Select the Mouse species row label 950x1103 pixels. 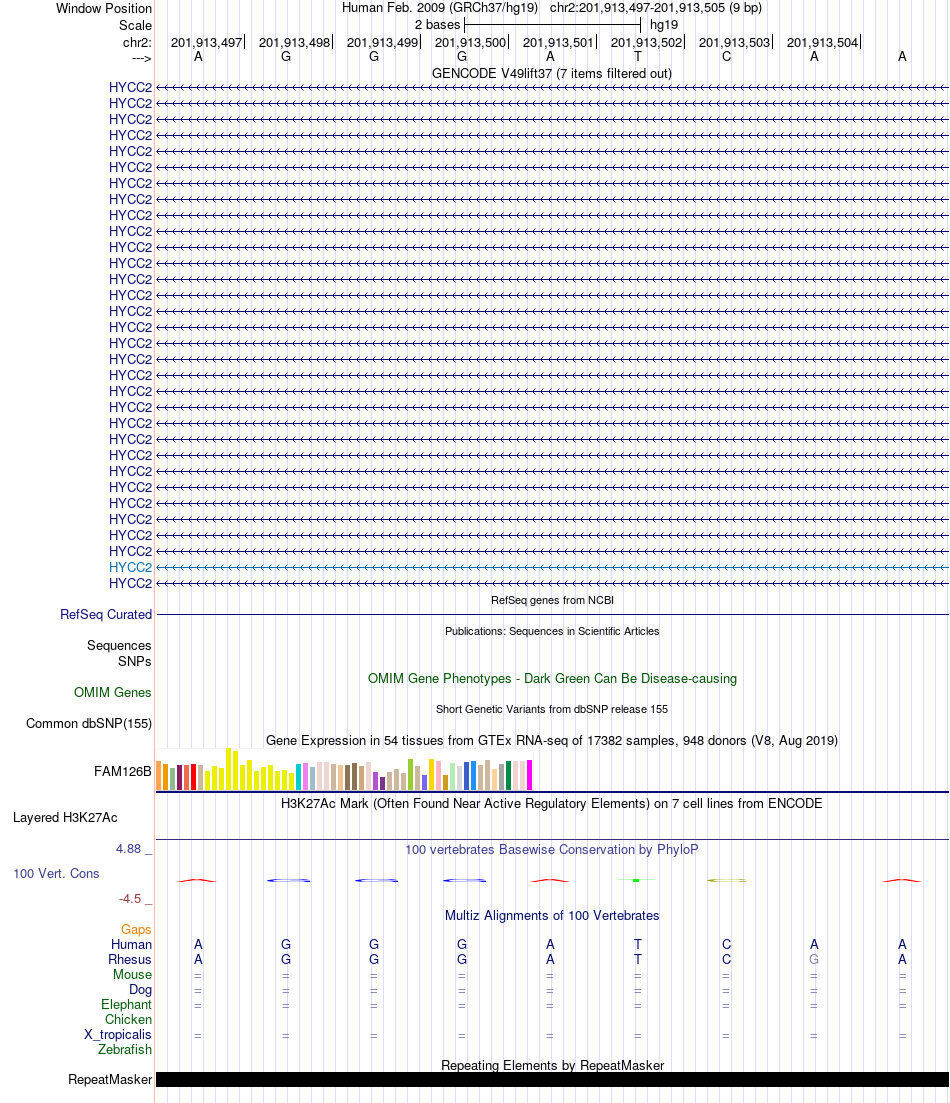pos(132,974)
